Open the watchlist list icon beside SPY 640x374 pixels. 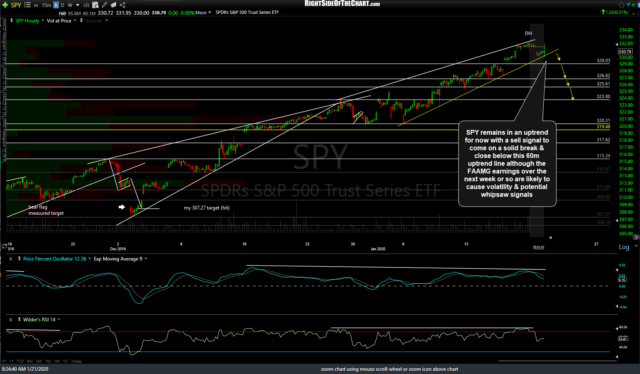tap(27, 5)
